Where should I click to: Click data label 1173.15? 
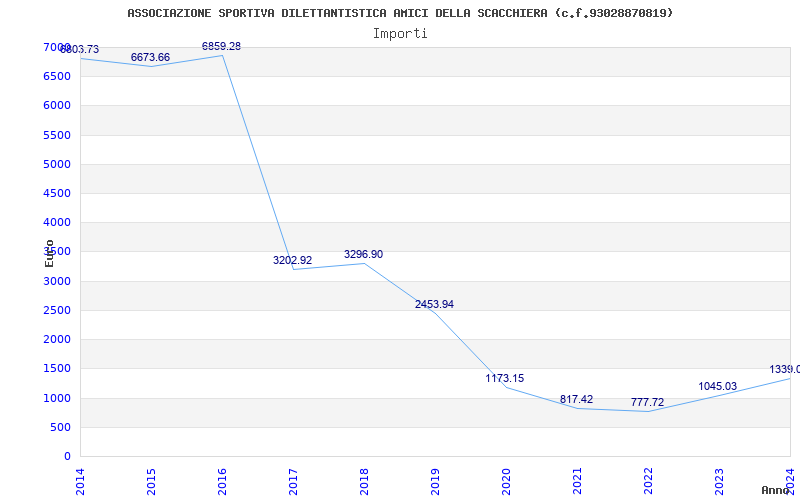point(505,378)
